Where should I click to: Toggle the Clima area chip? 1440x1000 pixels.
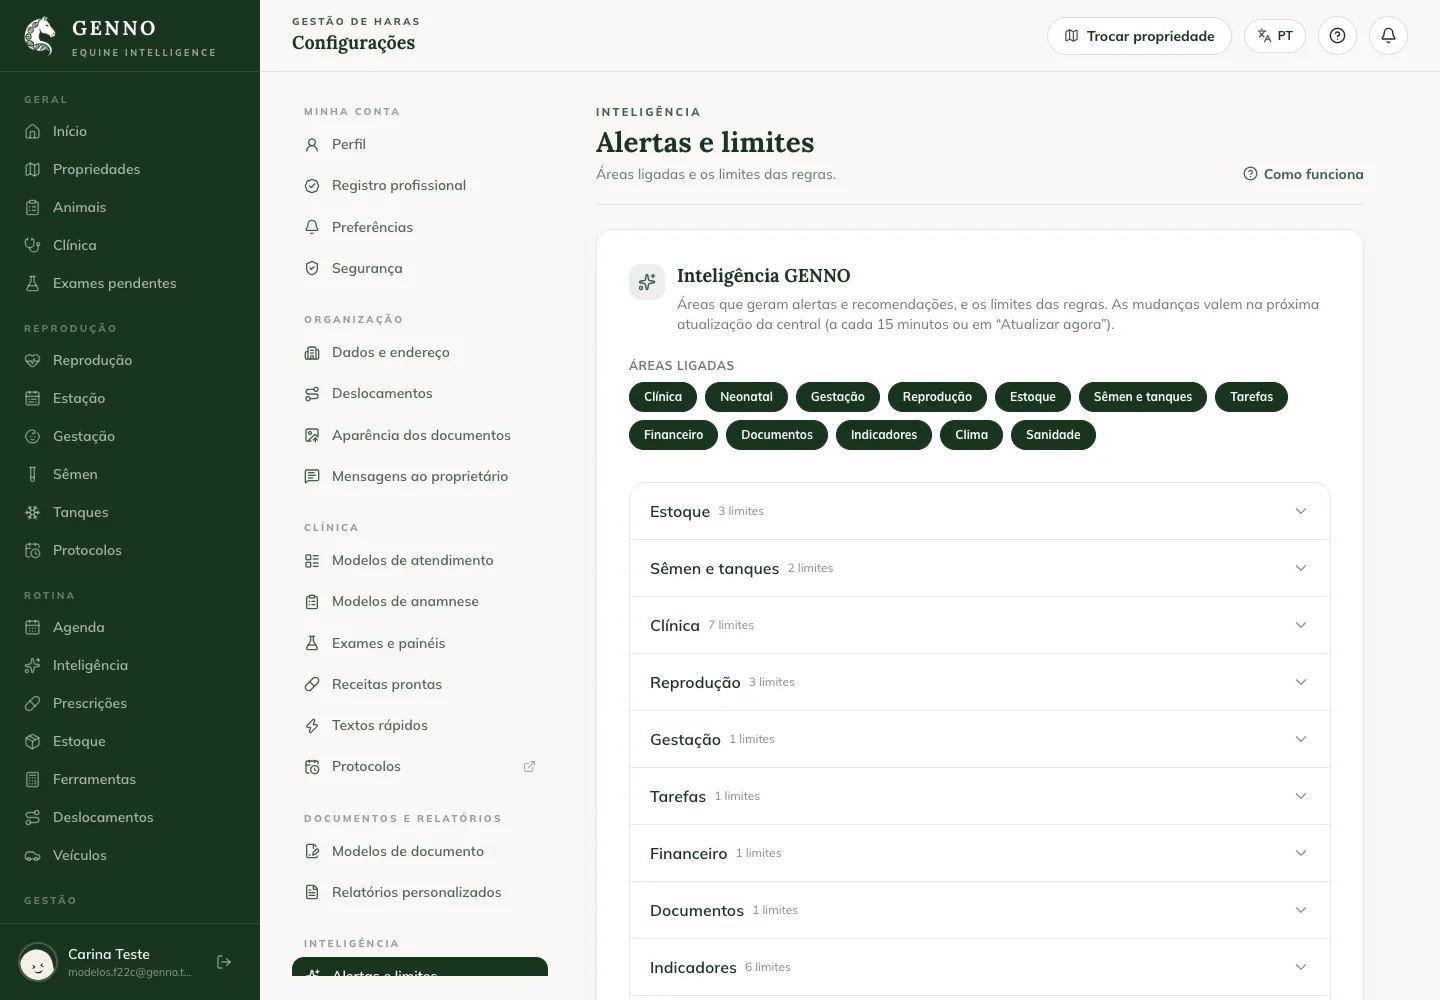click(971, 435)
